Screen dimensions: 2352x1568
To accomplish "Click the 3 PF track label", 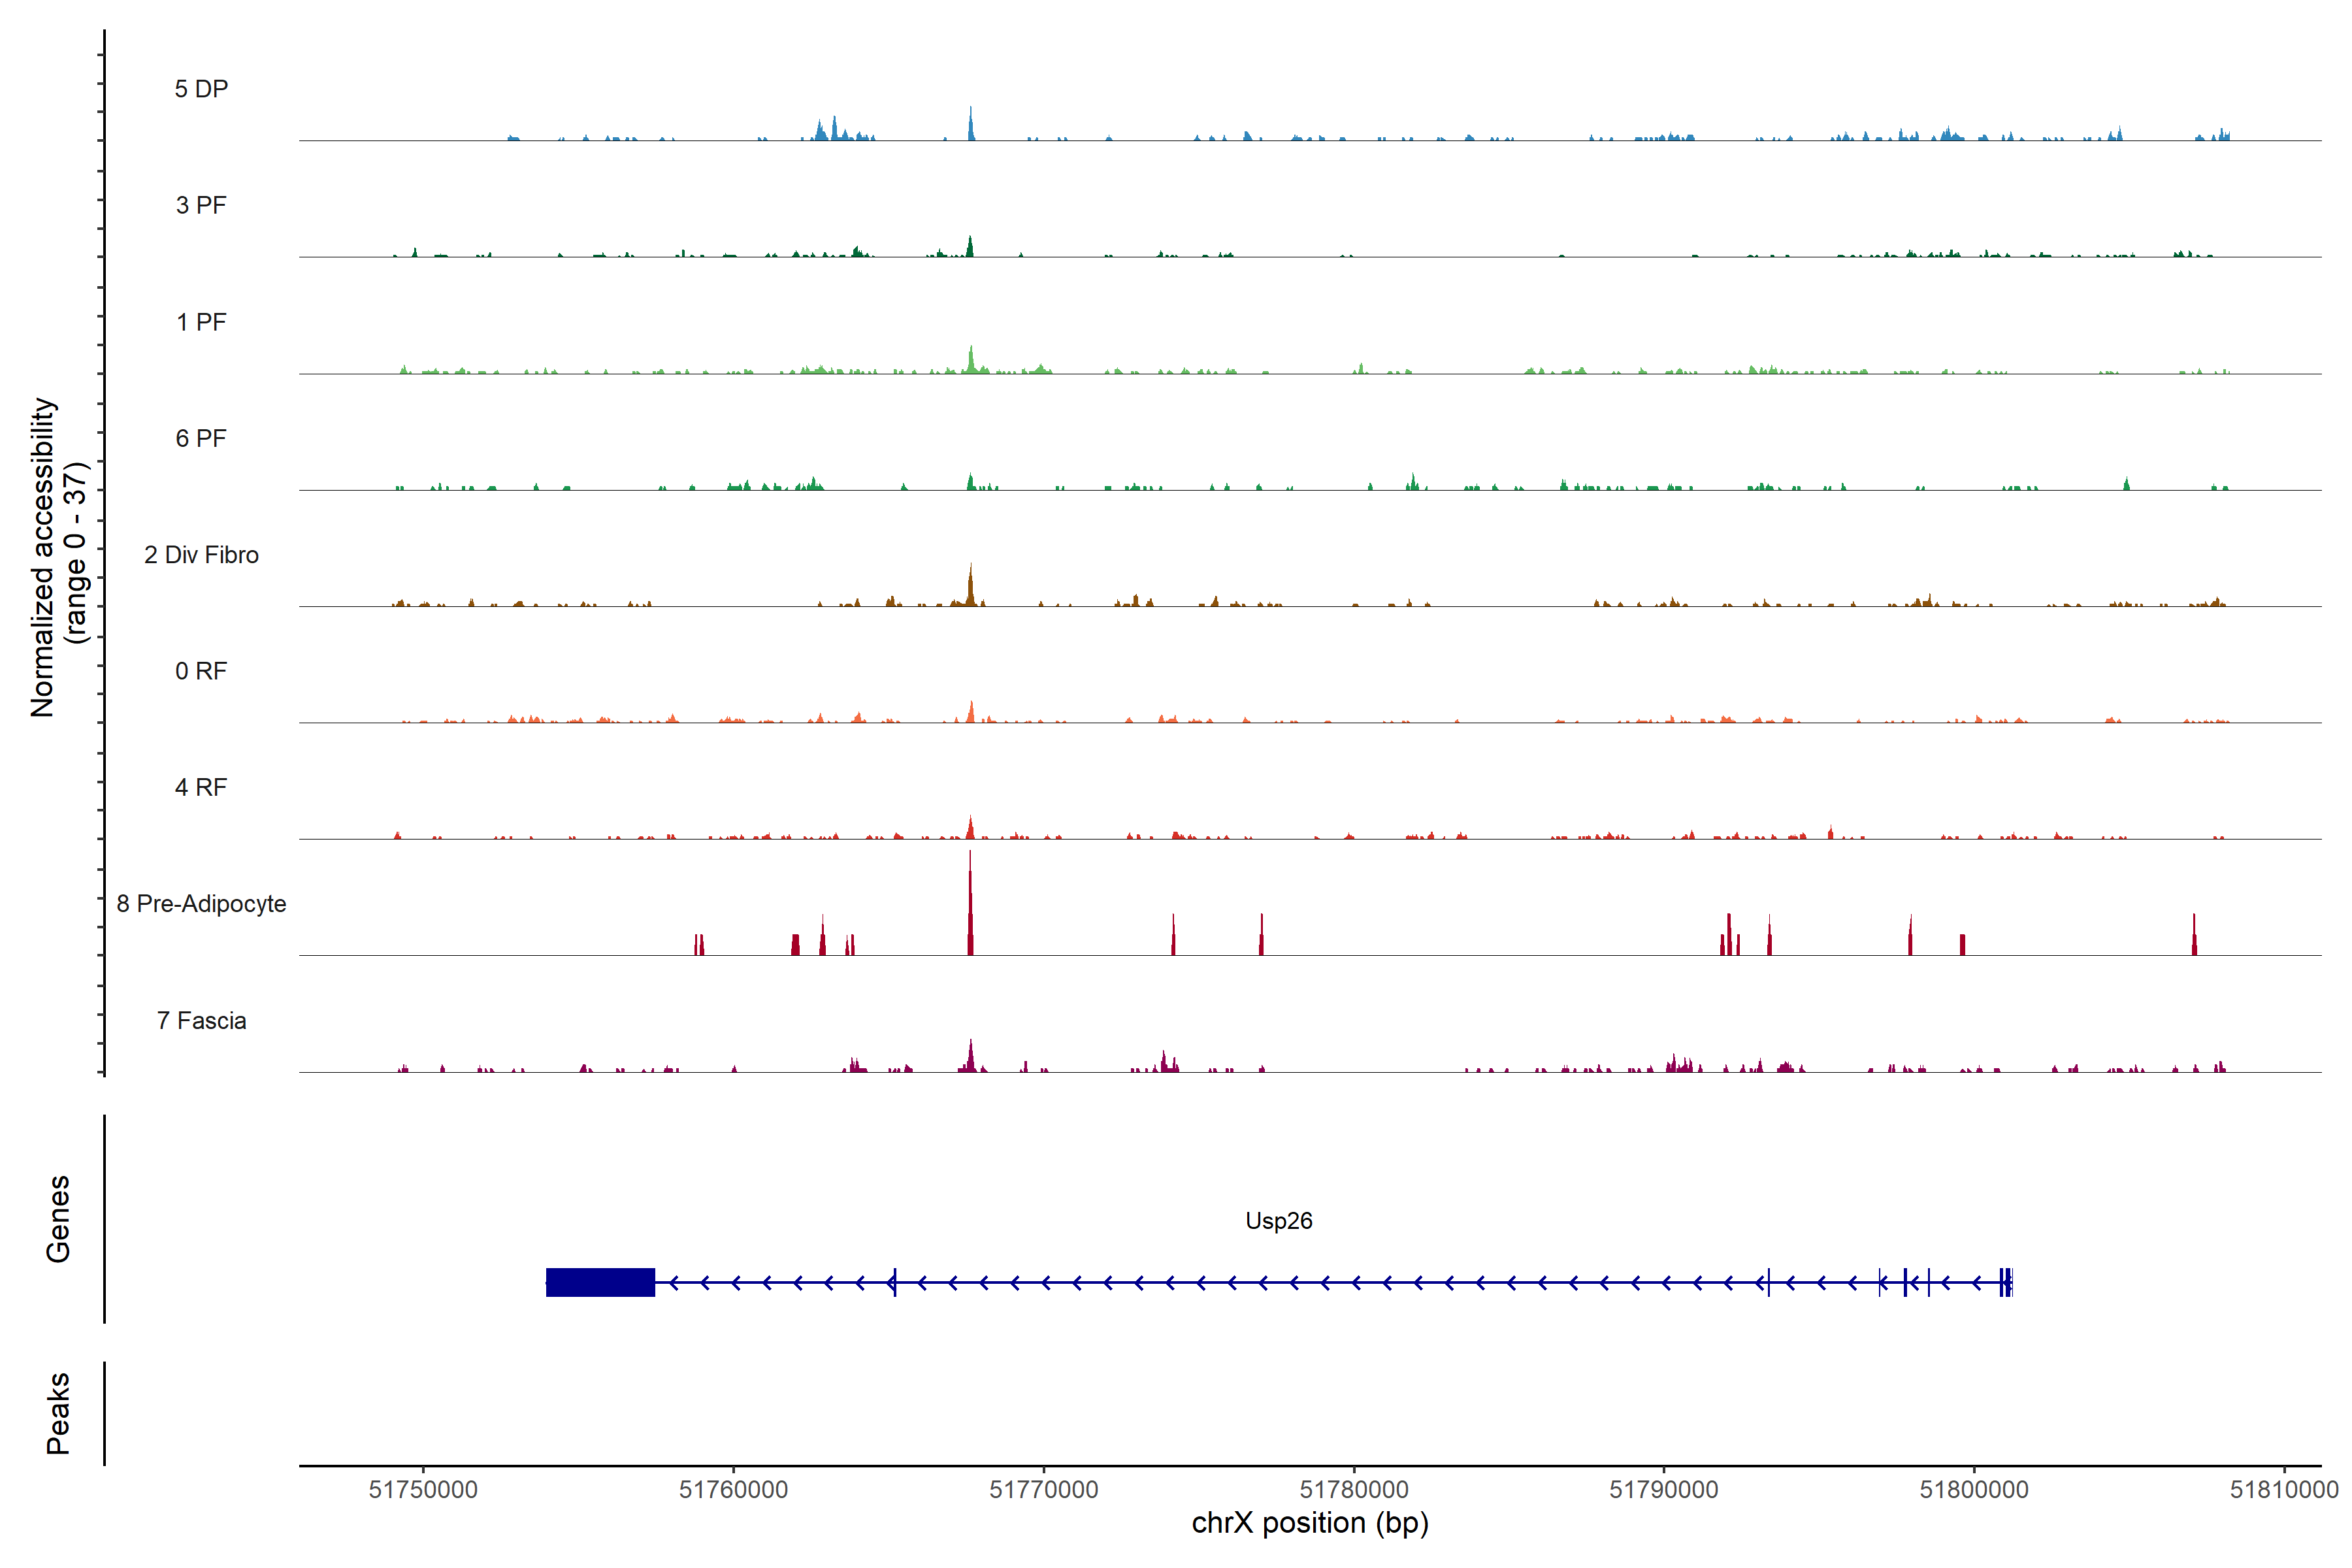I will click(201, 205).
